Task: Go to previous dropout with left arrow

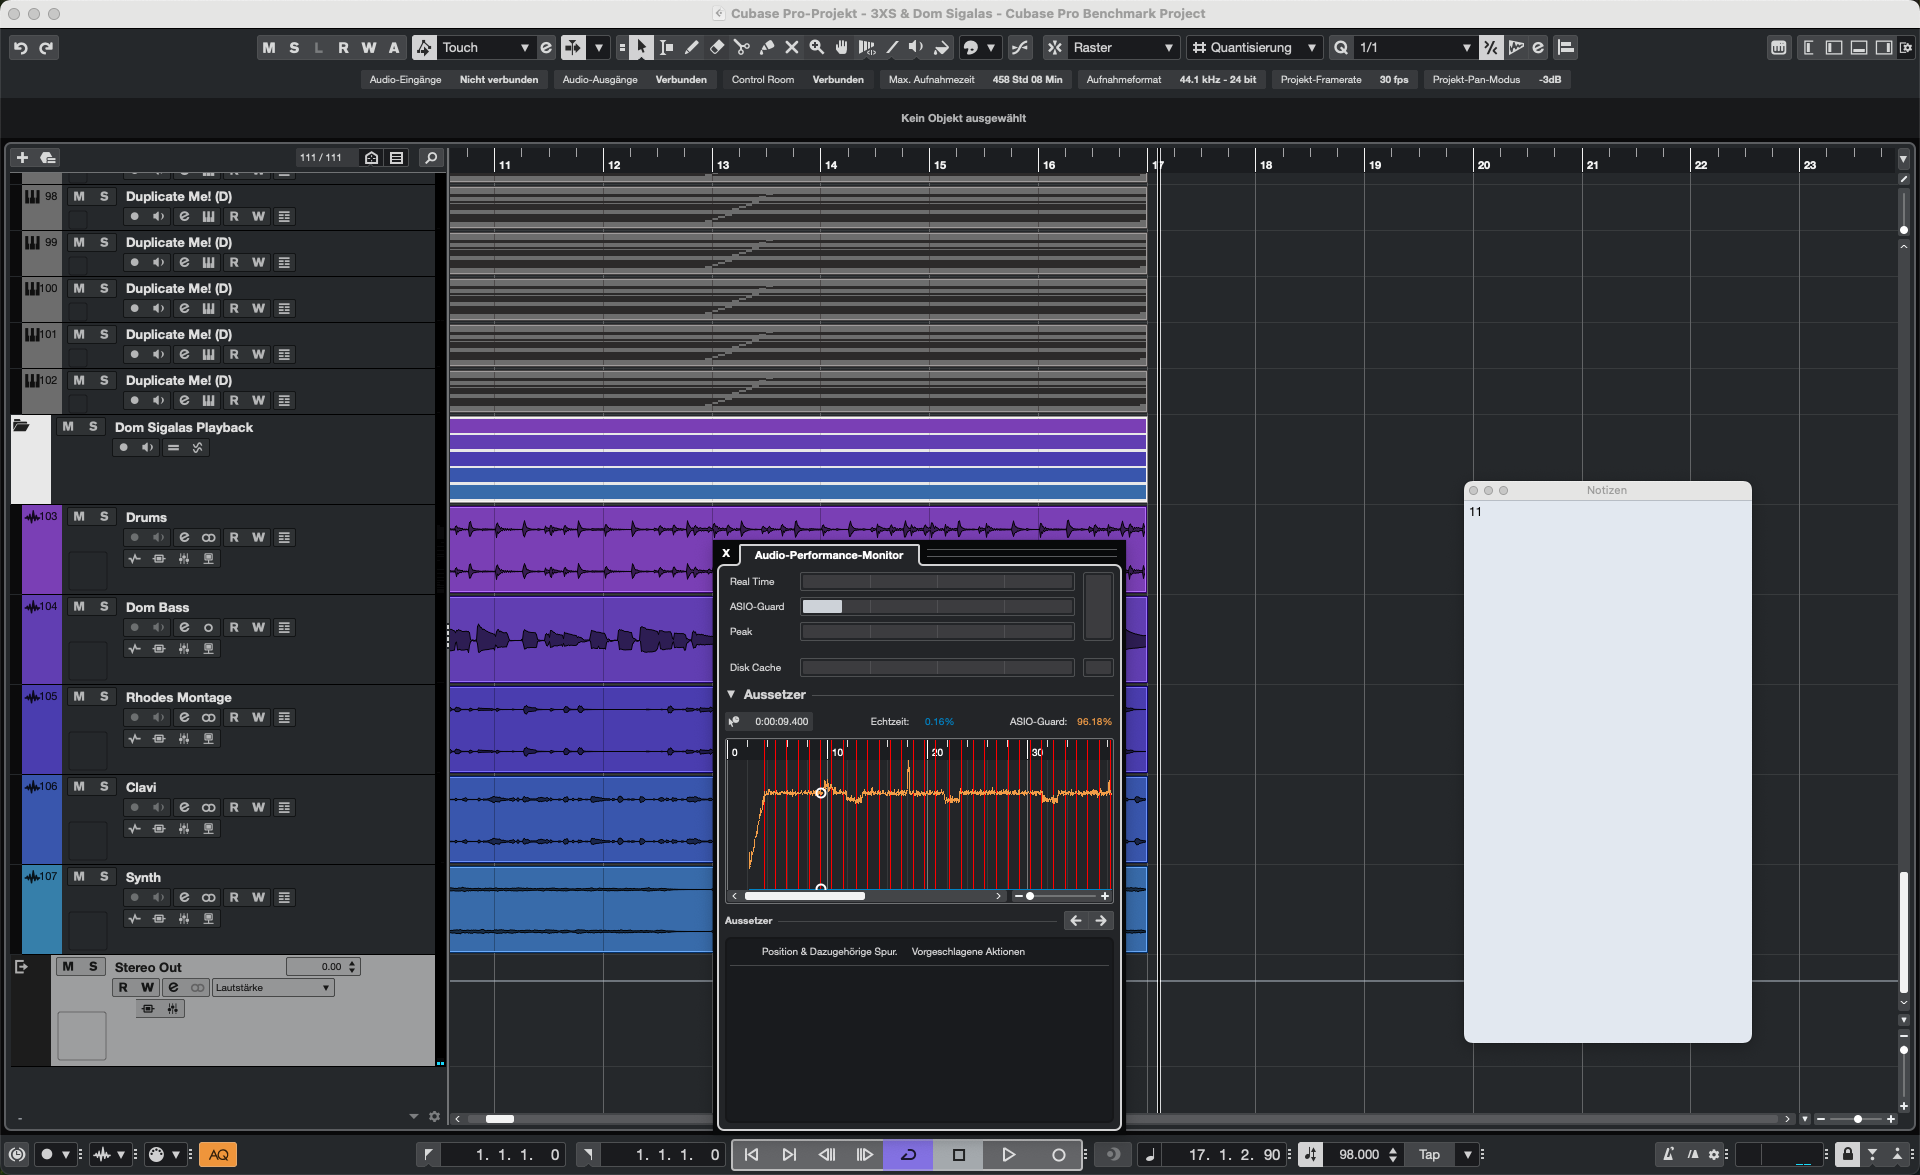Action: (x=1075, y=921)
